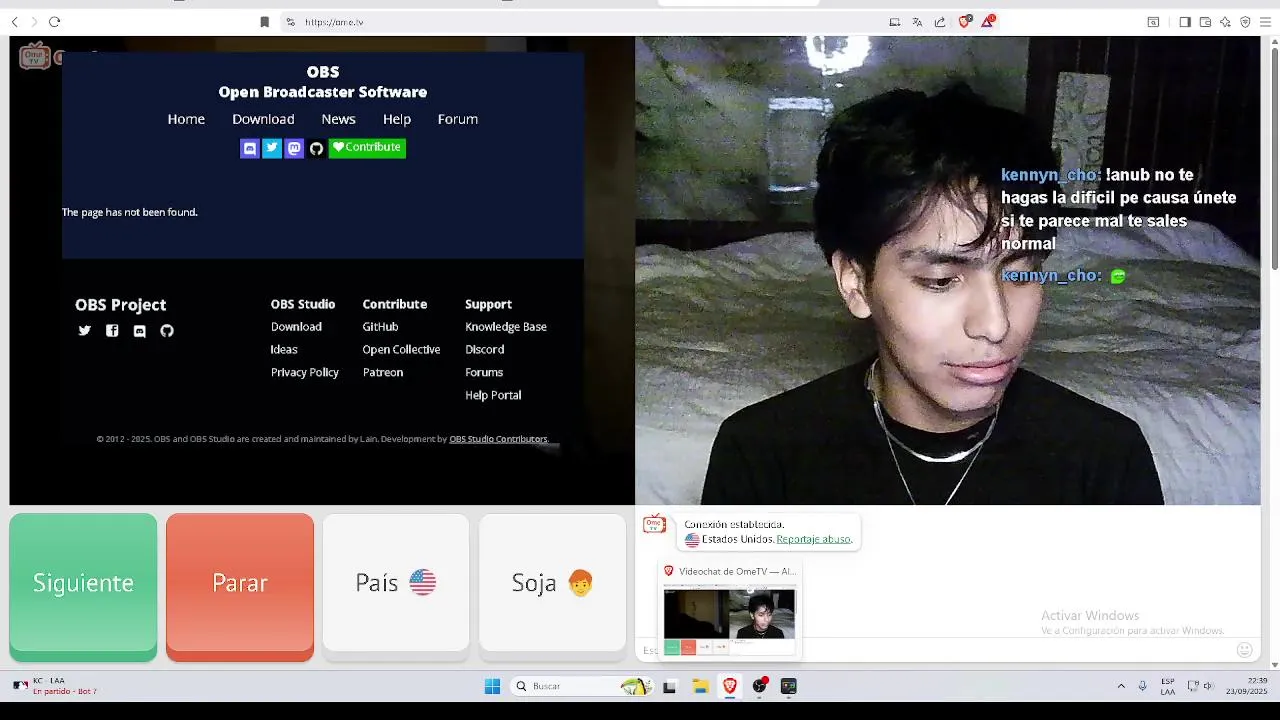The image size is (1280, 720).
Task: Click the Mastodon icon under OBS navigation
Action: coord(294,148)
